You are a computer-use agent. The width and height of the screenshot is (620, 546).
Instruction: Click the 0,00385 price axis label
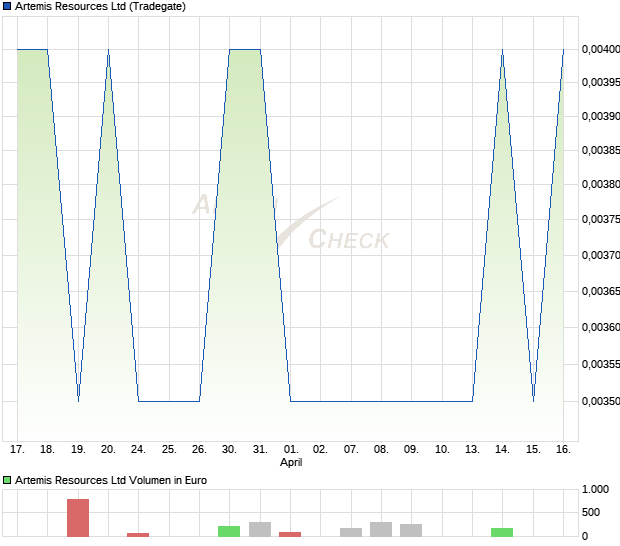601,150
